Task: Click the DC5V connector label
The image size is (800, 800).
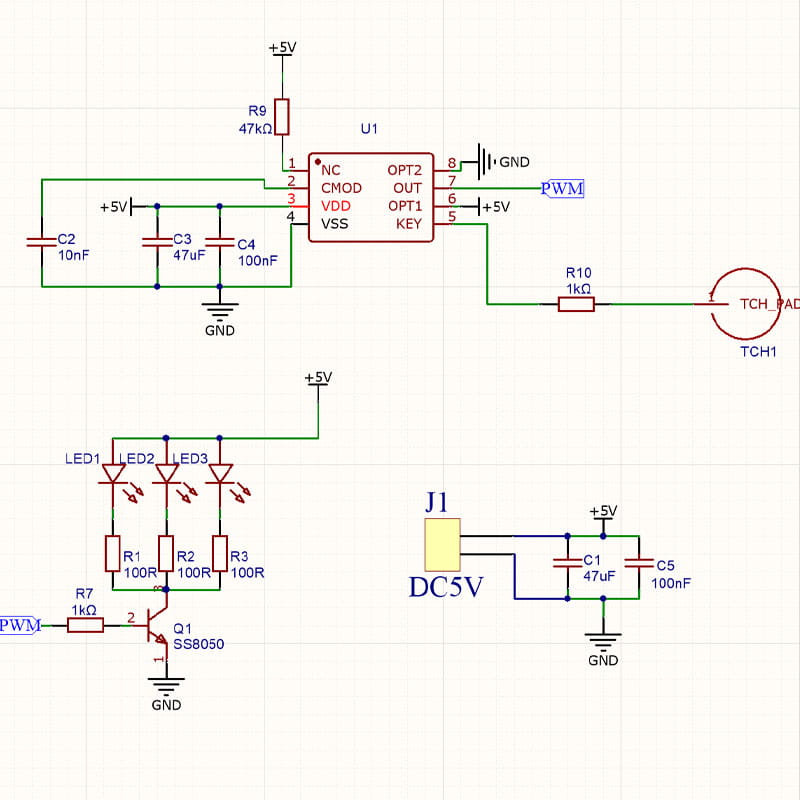Action: click(445, 587)
